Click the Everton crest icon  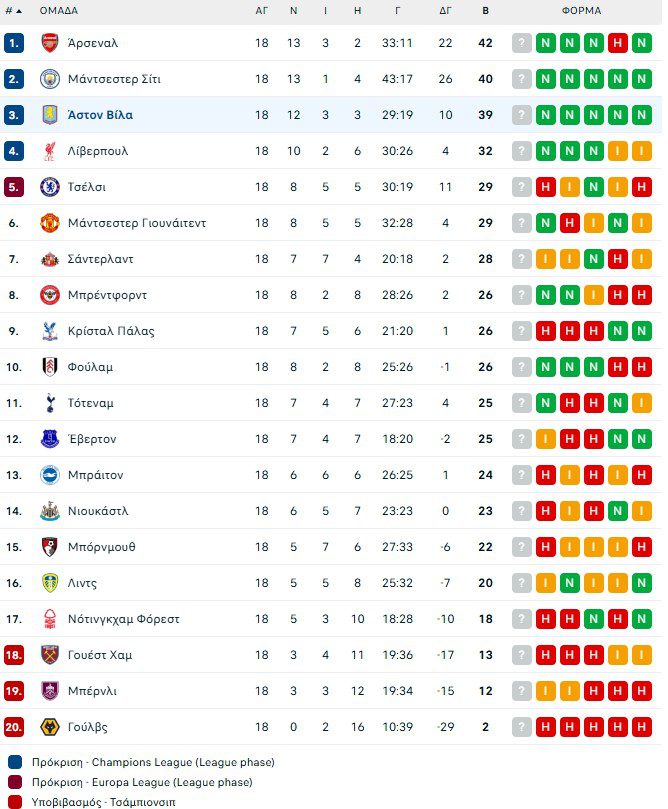coord(49,439)
